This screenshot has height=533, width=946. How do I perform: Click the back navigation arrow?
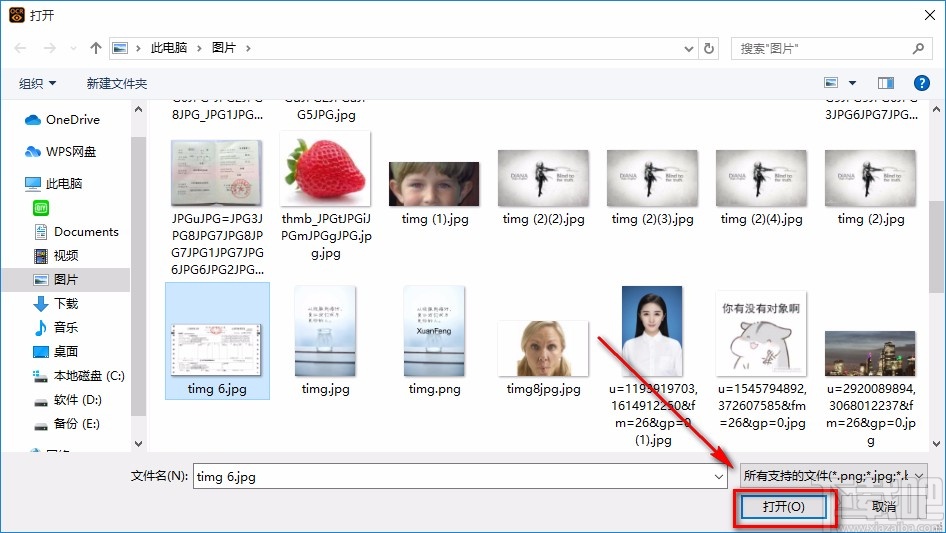pos(20,48)
